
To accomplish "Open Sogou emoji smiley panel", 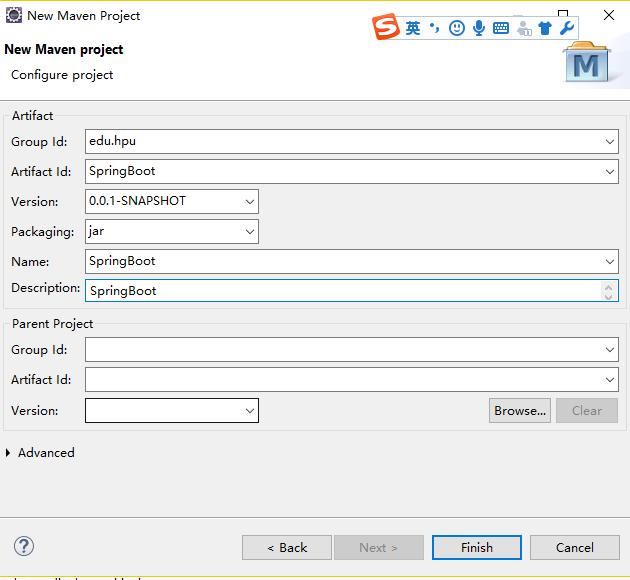I will pyautogui.click(x=457, y=28).
